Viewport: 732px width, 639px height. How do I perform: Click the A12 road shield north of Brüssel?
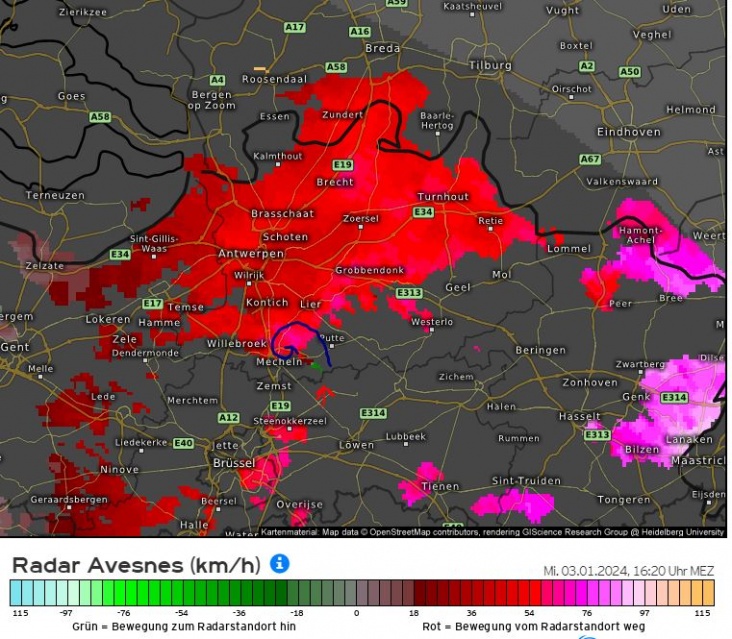click(229, 417)
